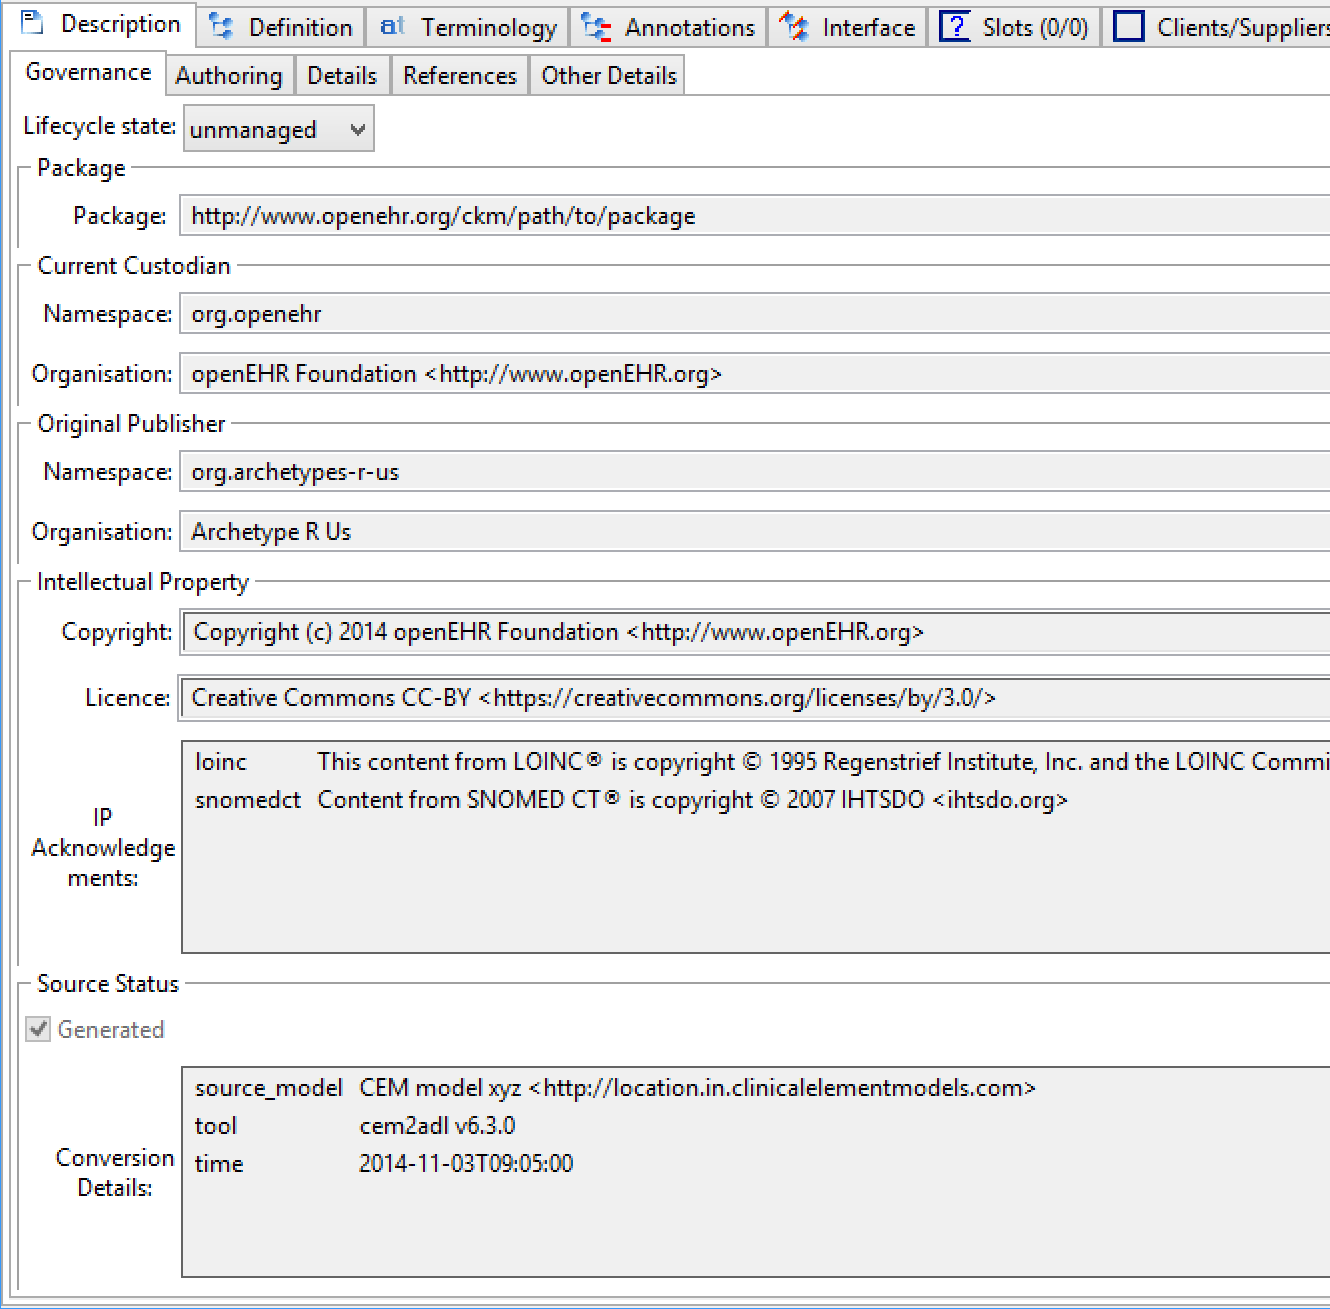The image size is (1330, 1309).
Task: Open the Lifecycle state dropdown
Action: [x=279, y=129]
